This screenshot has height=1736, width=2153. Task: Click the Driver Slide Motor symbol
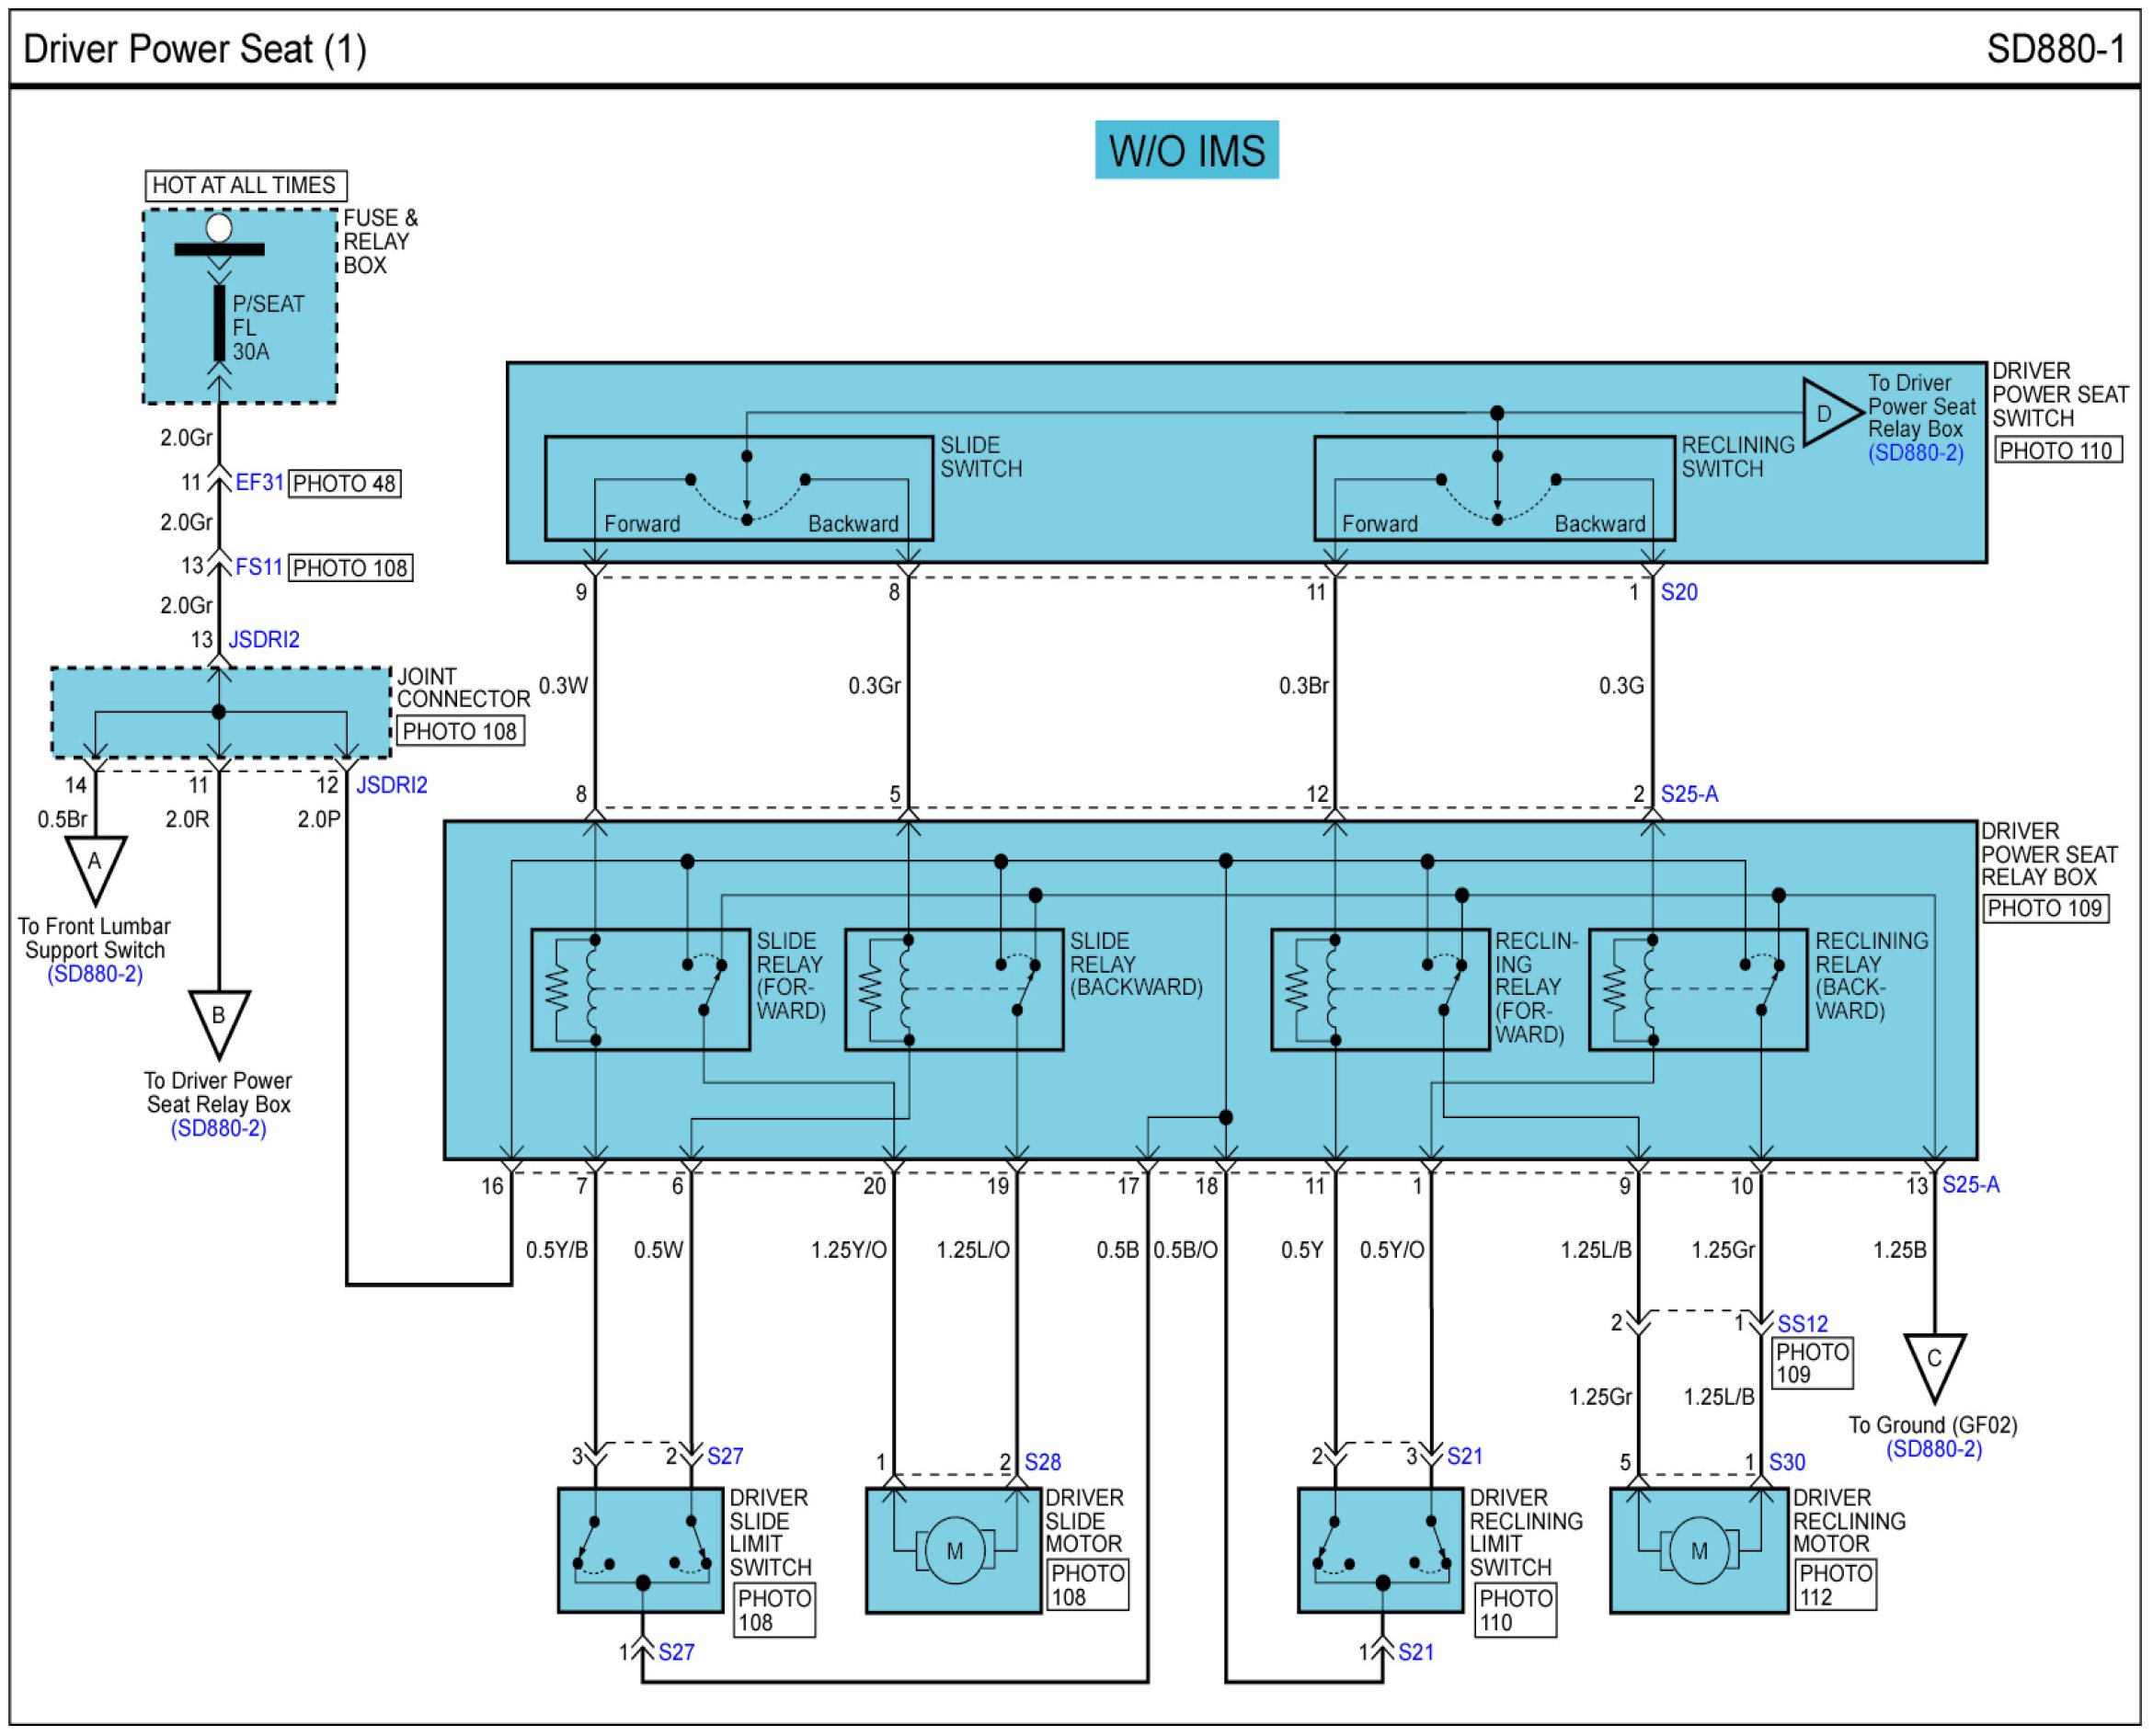click(x=954, y=1551)
